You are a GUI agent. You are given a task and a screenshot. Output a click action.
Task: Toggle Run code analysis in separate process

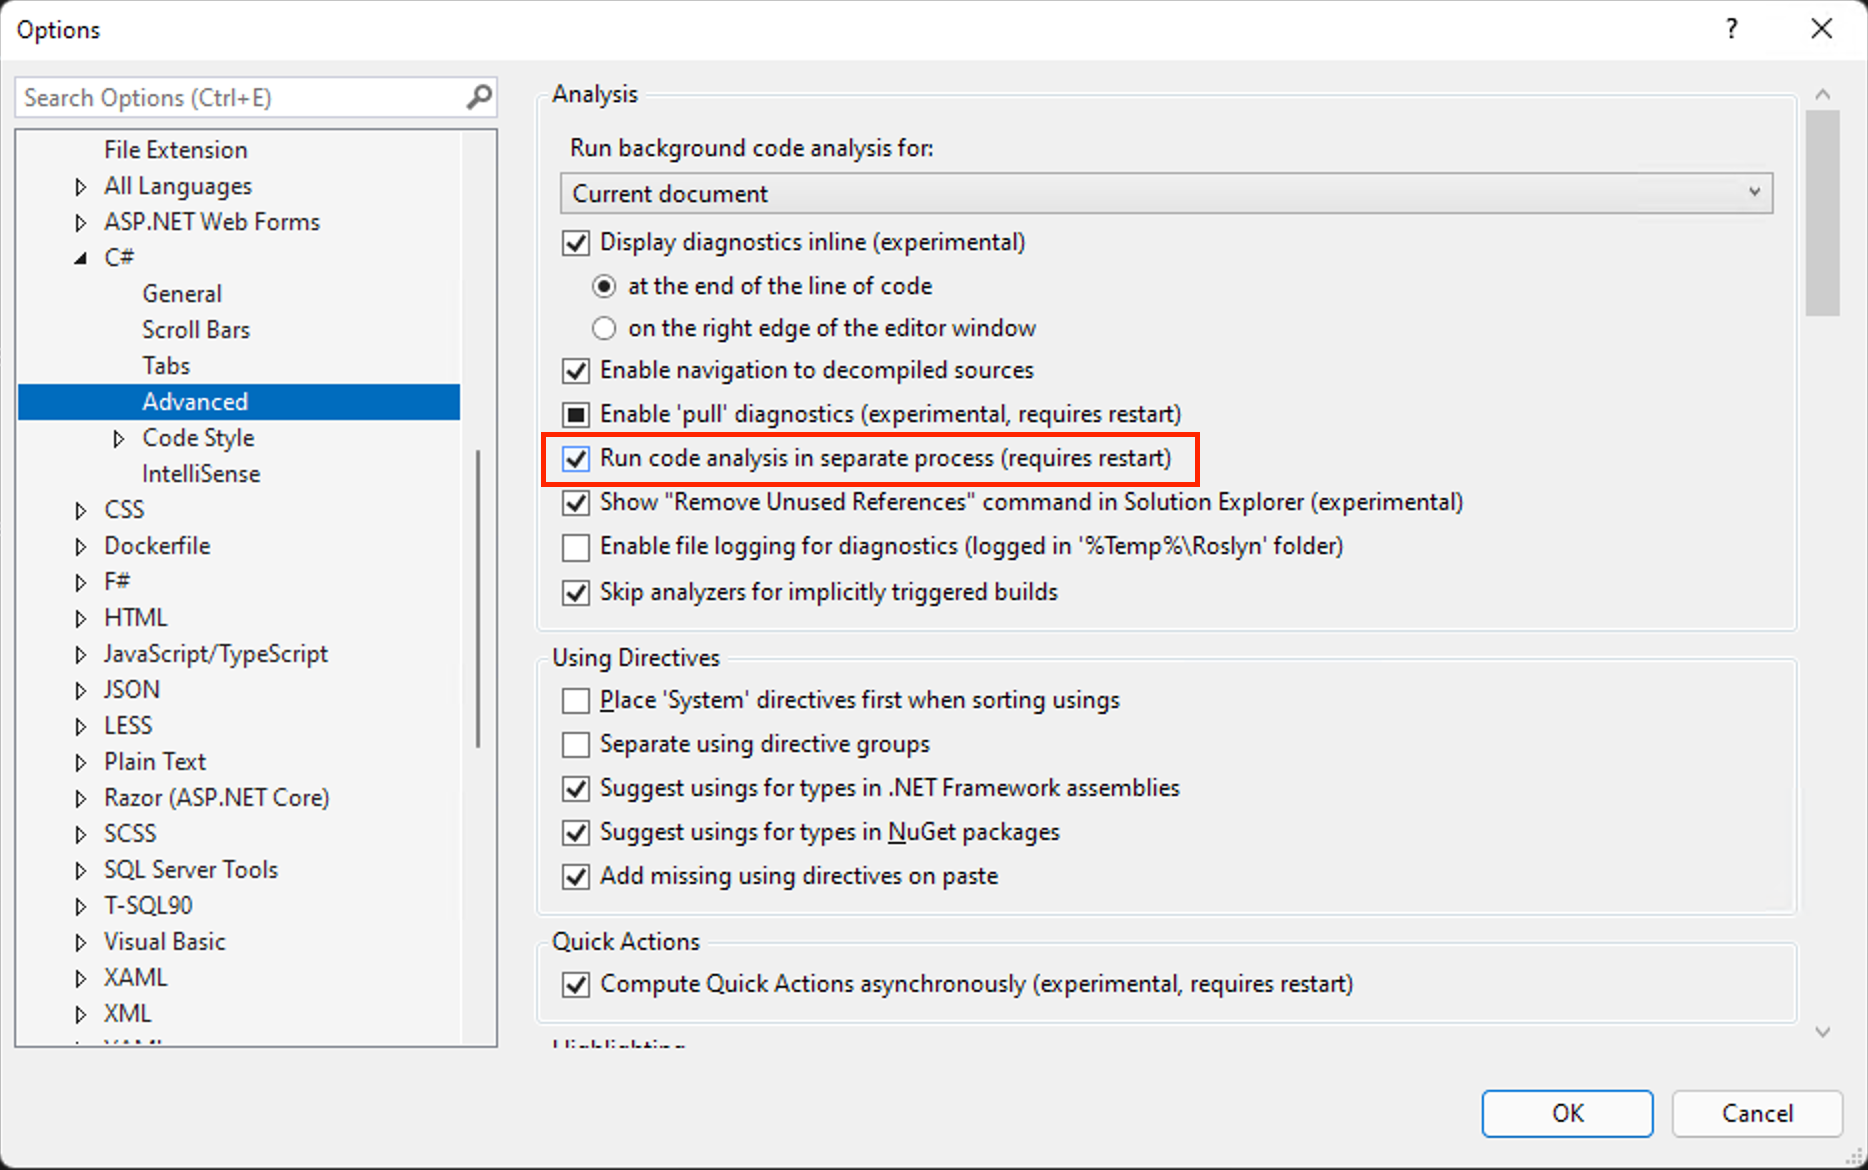576,459
